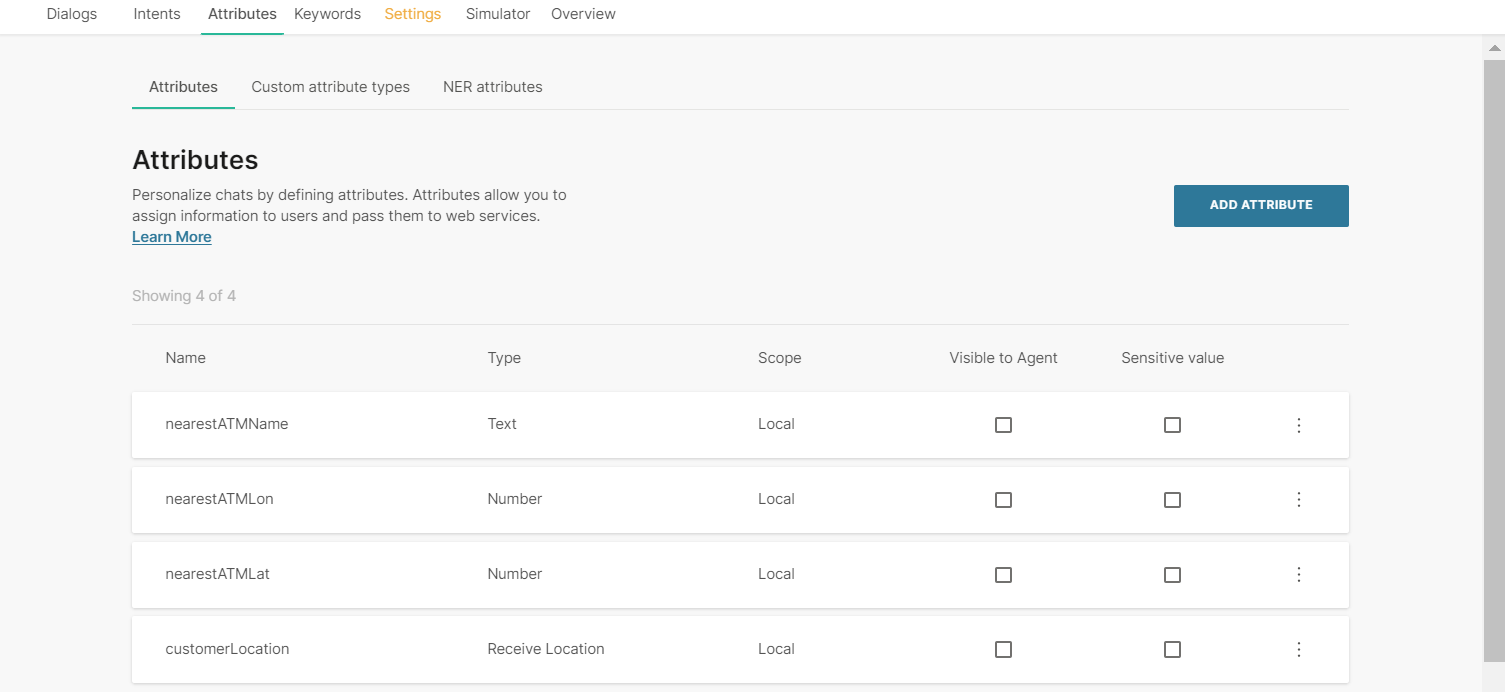Viewport: 1505px width, 692px height.
Task: Go to the Simulator tab
Action: (x=498, y=14)
